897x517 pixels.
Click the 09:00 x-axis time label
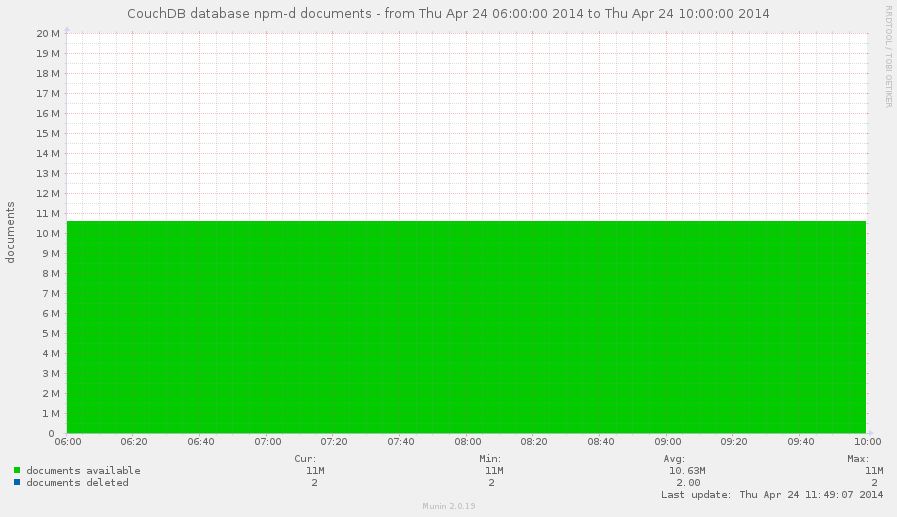tap(668, 442)
